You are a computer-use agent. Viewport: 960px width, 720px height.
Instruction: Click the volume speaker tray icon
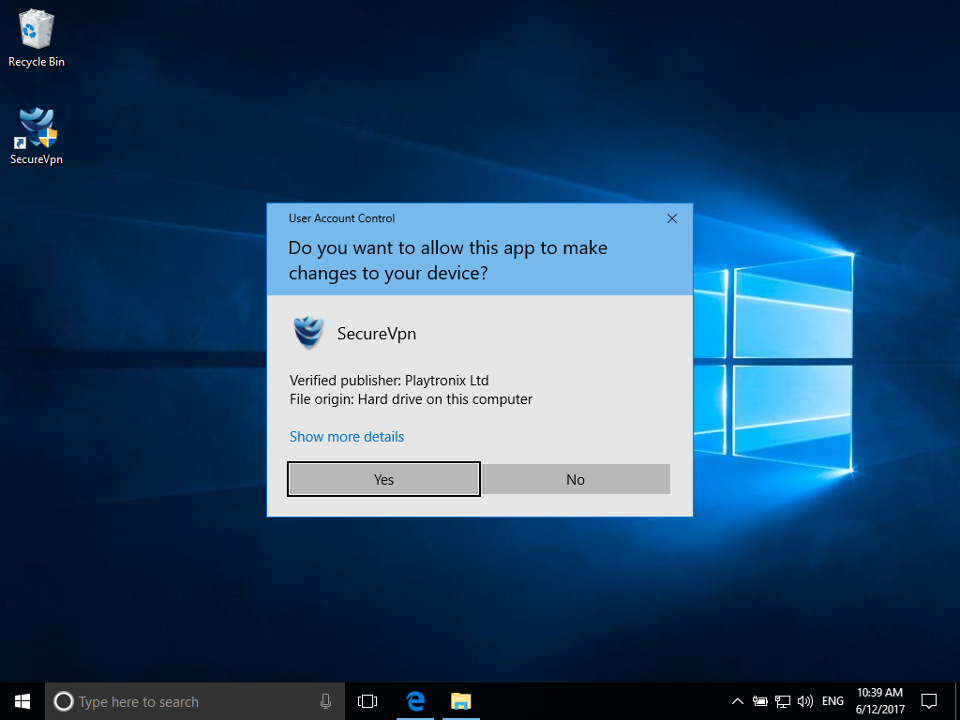(805, 702)
